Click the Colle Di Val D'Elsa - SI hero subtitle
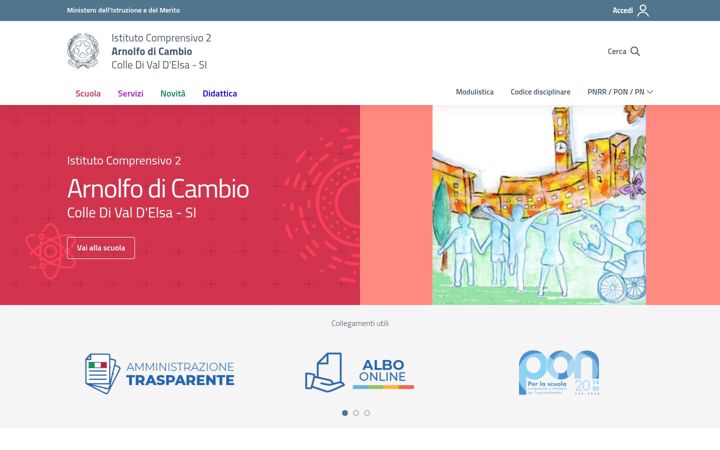This screenshot has height=450, width=720. pyautogui.click(x=132, y=213)
